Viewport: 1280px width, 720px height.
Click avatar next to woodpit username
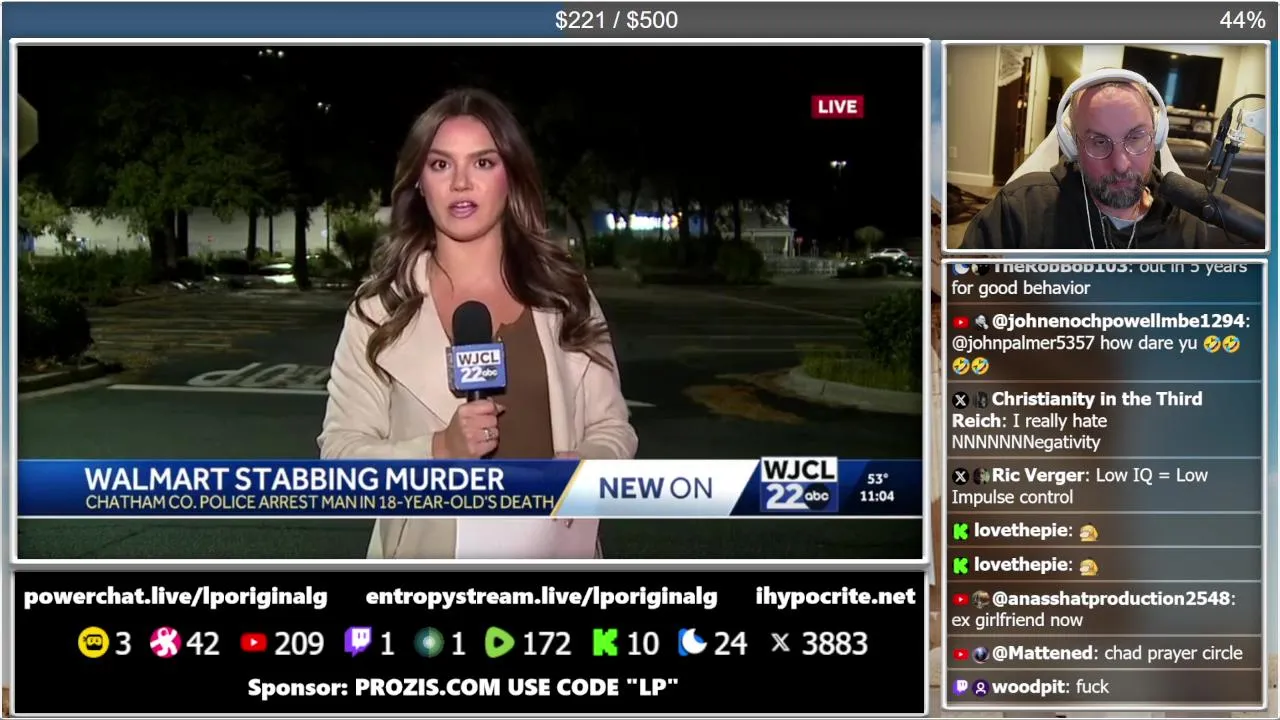(x=980, y=687)
